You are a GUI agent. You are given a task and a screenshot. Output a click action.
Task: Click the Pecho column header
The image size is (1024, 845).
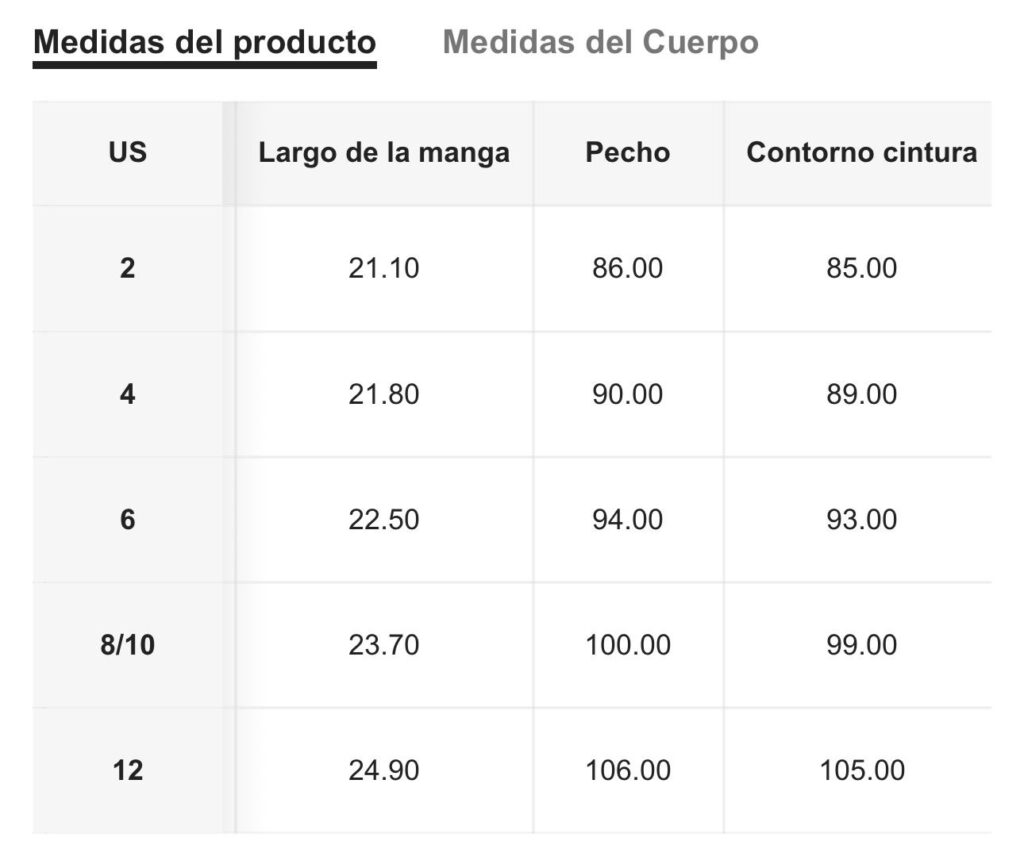pos(628,153)
